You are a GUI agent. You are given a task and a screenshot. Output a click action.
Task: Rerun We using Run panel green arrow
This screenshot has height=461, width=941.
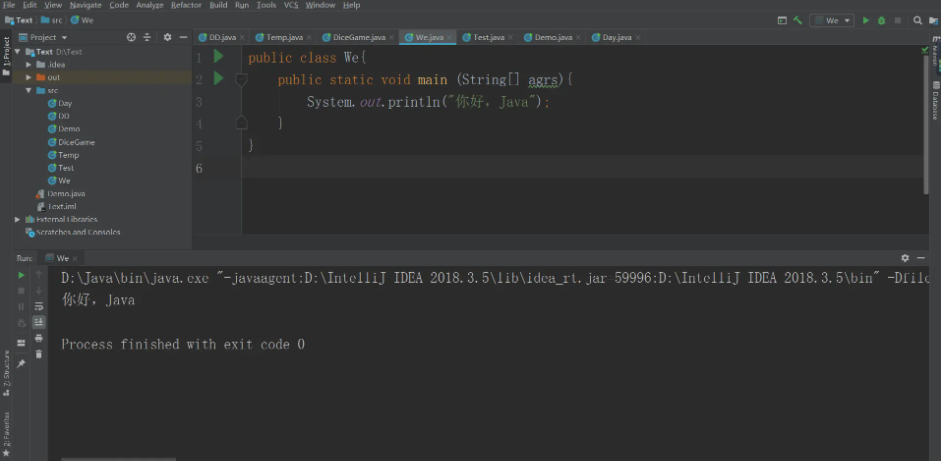click(x=22, y=275)
